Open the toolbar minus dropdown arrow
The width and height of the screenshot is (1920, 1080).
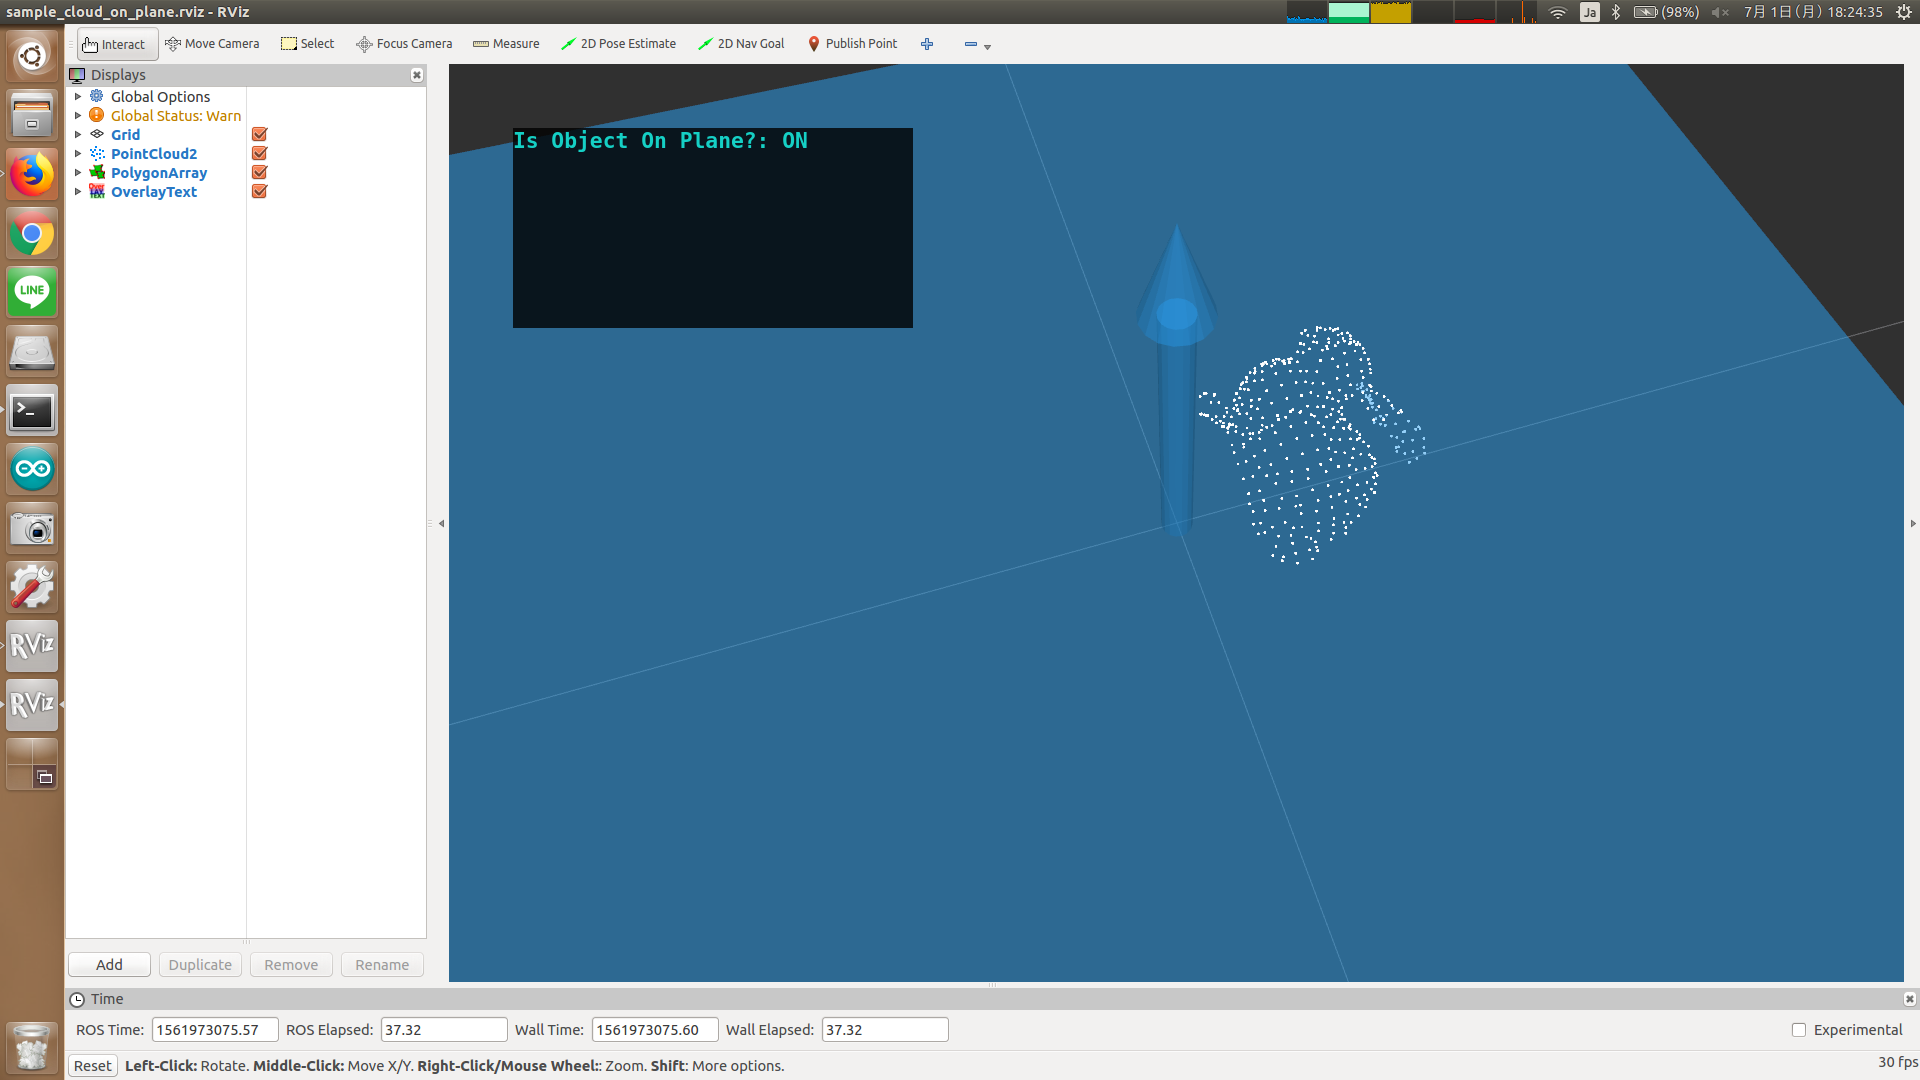[x=987, y=47]
